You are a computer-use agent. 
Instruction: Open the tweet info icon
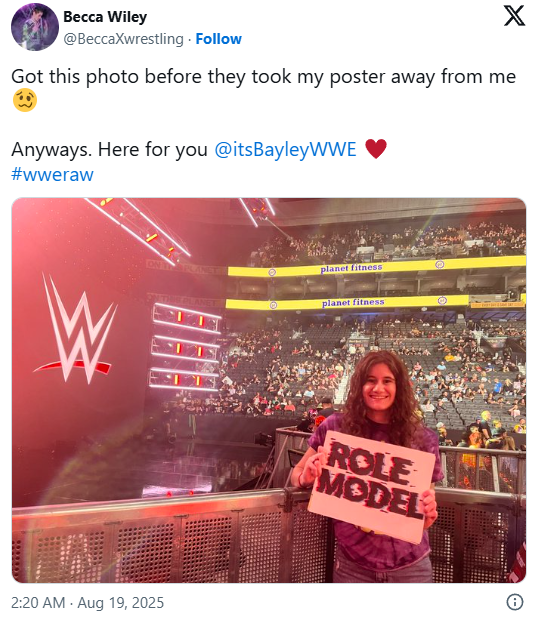[x=515, y=602]
